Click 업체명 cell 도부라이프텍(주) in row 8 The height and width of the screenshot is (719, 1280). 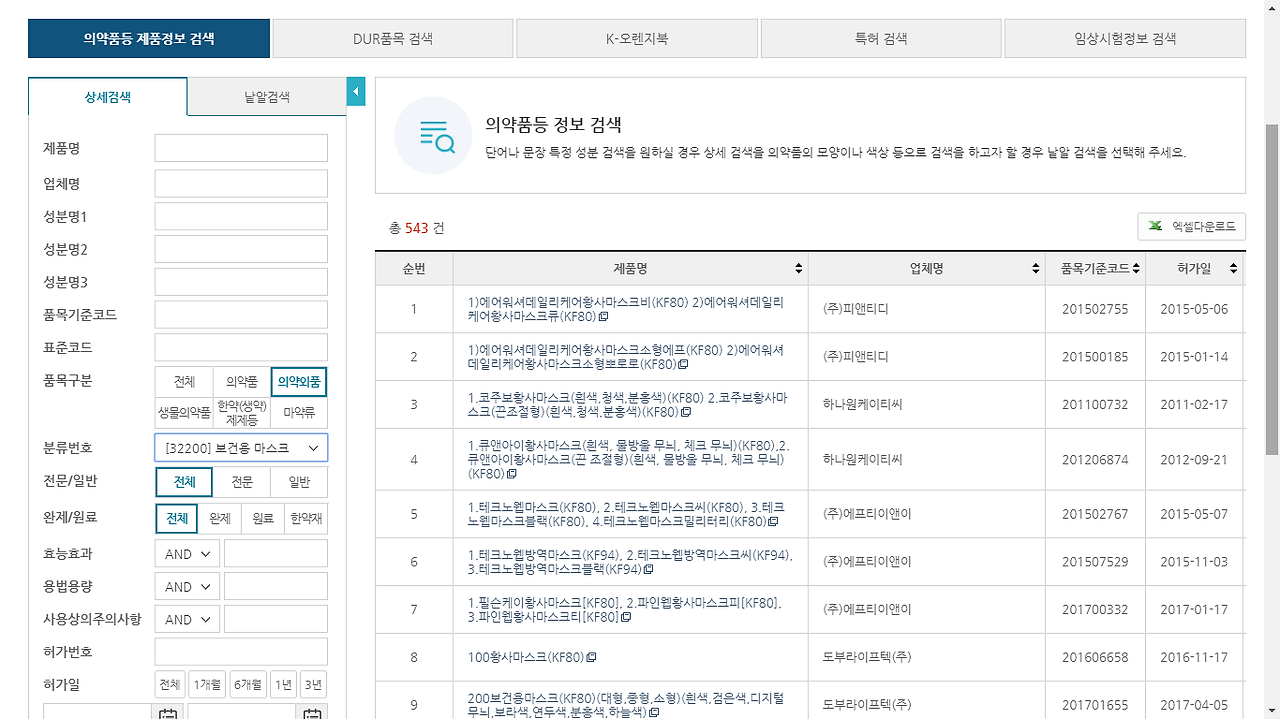[867, 657]
